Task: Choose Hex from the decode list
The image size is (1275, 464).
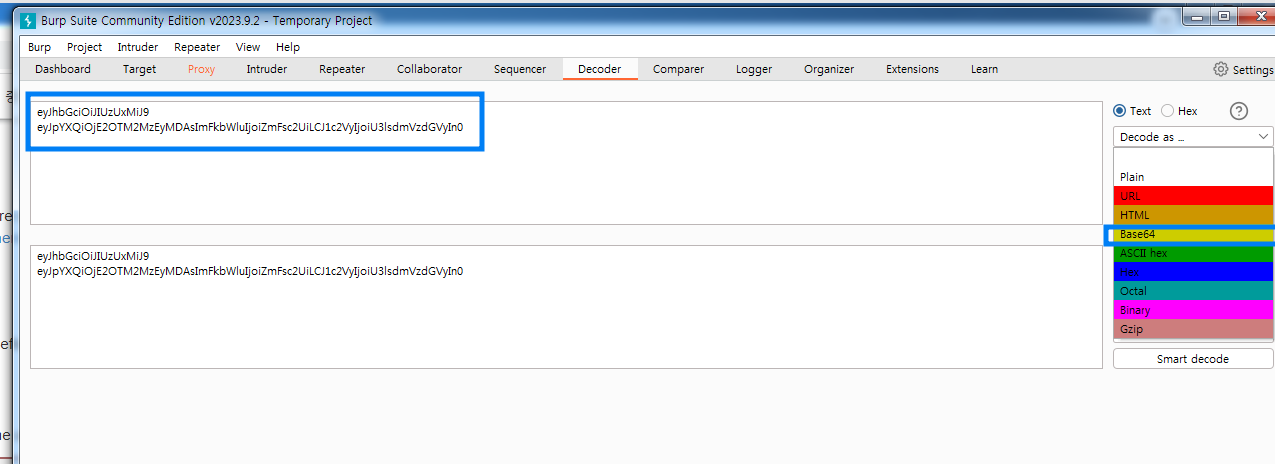Action: 1193,272
